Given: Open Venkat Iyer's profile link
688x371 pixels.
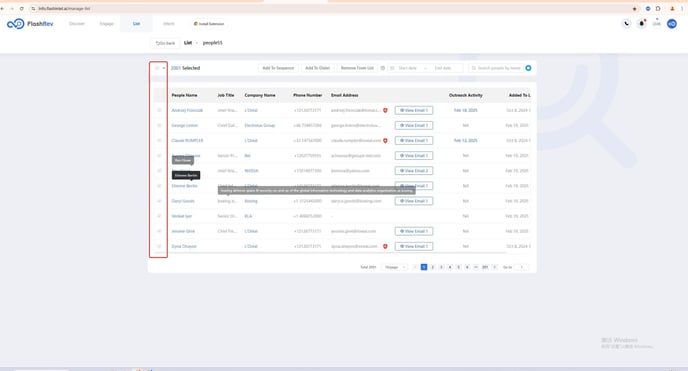Looking at the screenshot, I should pos(182,216).
